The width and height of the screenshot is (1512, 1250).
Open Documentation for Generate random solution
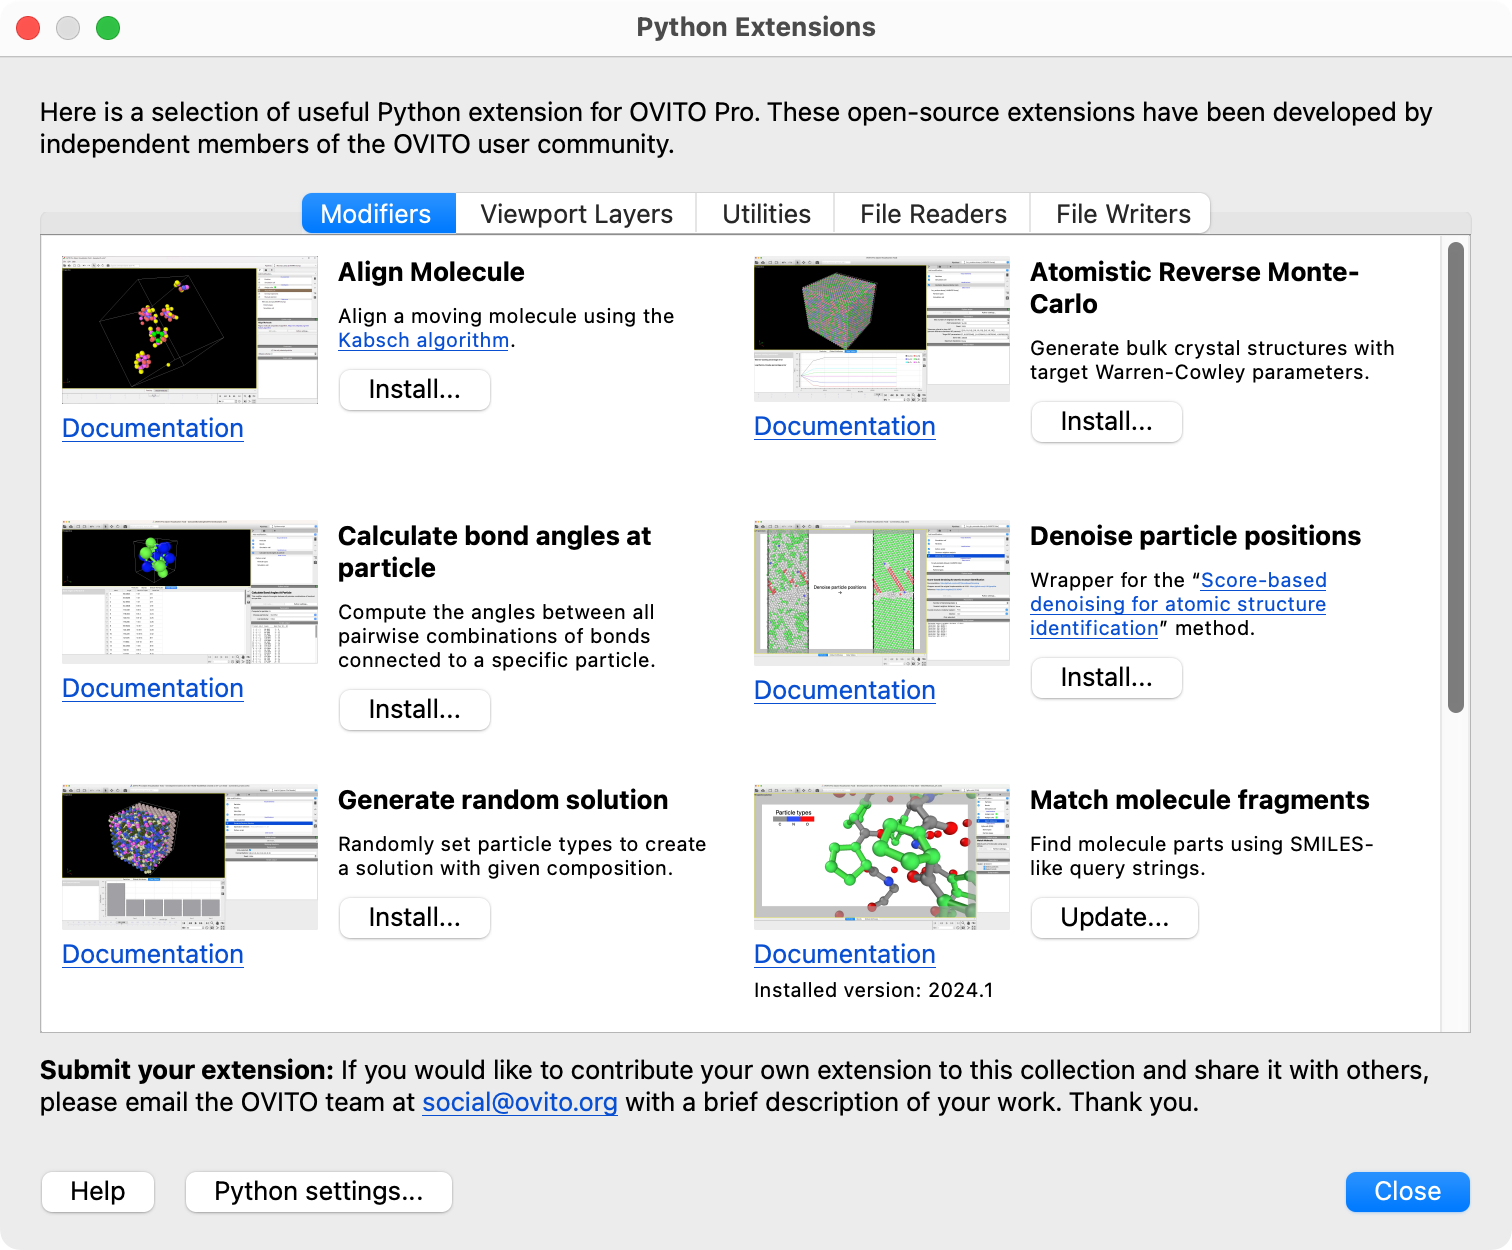tap(153, 954)
